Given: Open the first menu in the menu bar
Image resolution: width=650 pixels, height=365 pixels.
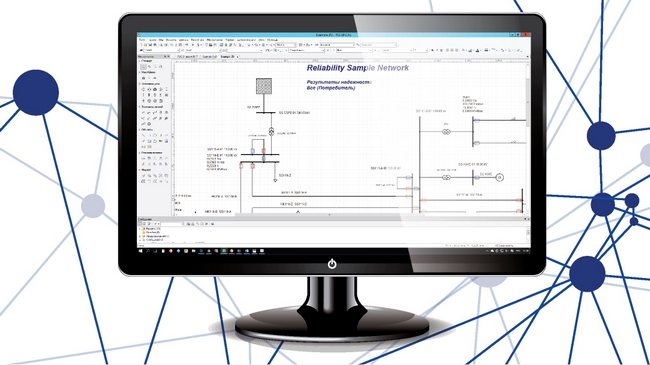Looking at the screenshot, I should (x=142, y=40).
